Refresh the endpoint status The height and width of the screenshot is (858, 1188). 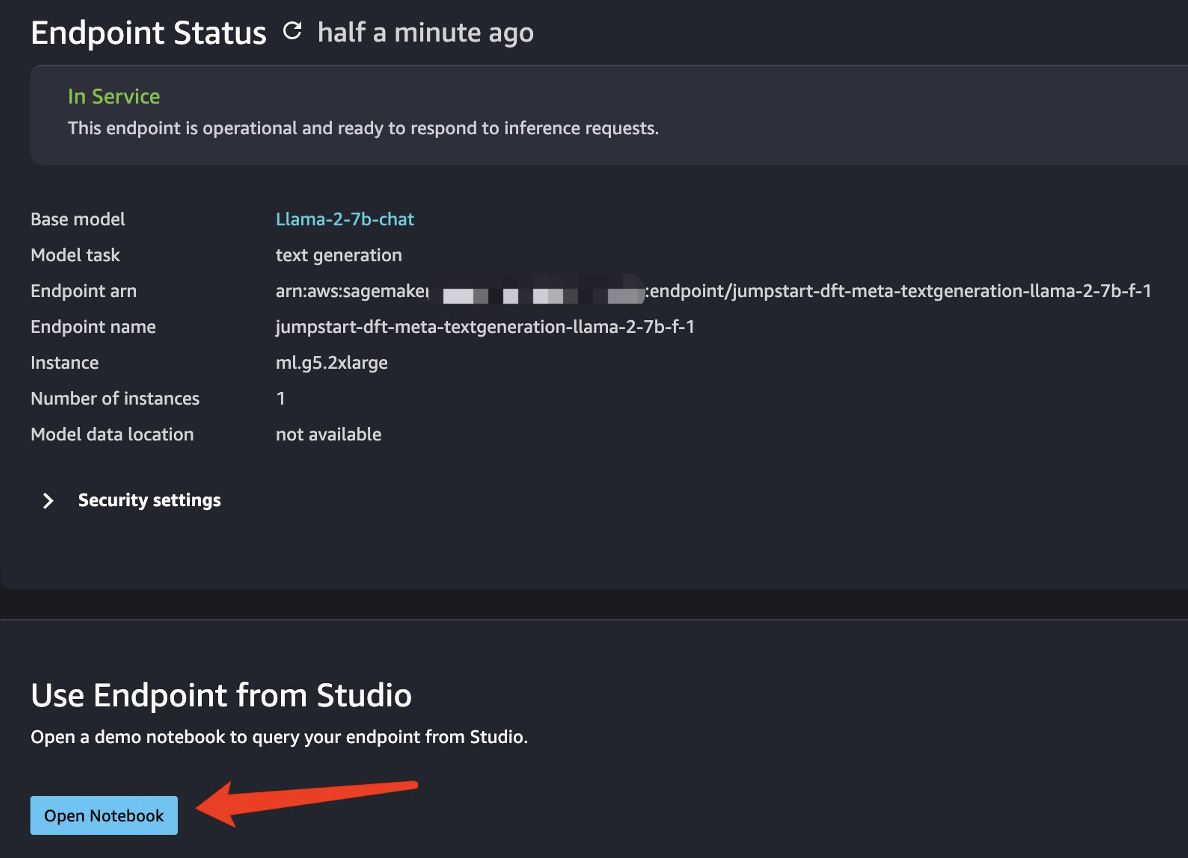point(292,31)
